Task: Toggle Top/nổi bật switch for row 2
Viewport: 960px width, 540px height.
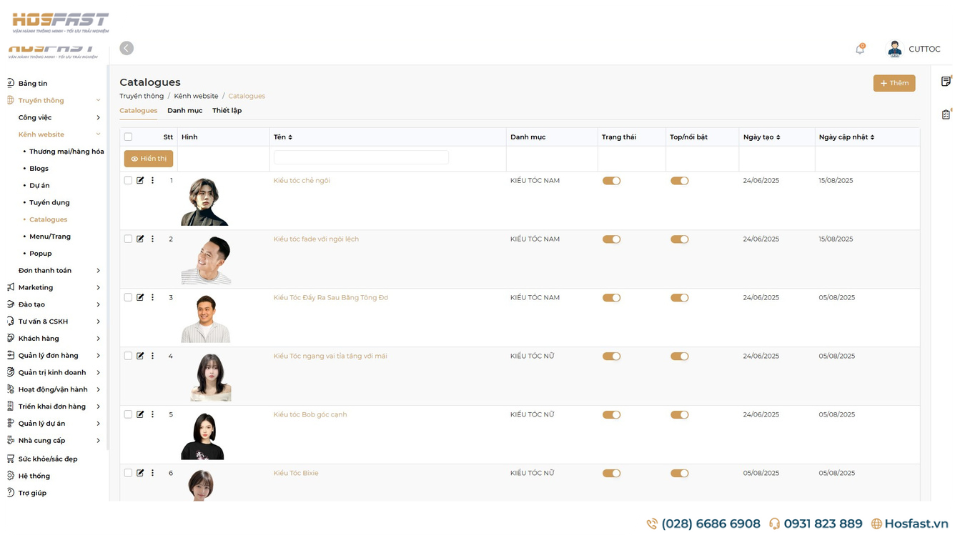Action: (x=679, y=240)
